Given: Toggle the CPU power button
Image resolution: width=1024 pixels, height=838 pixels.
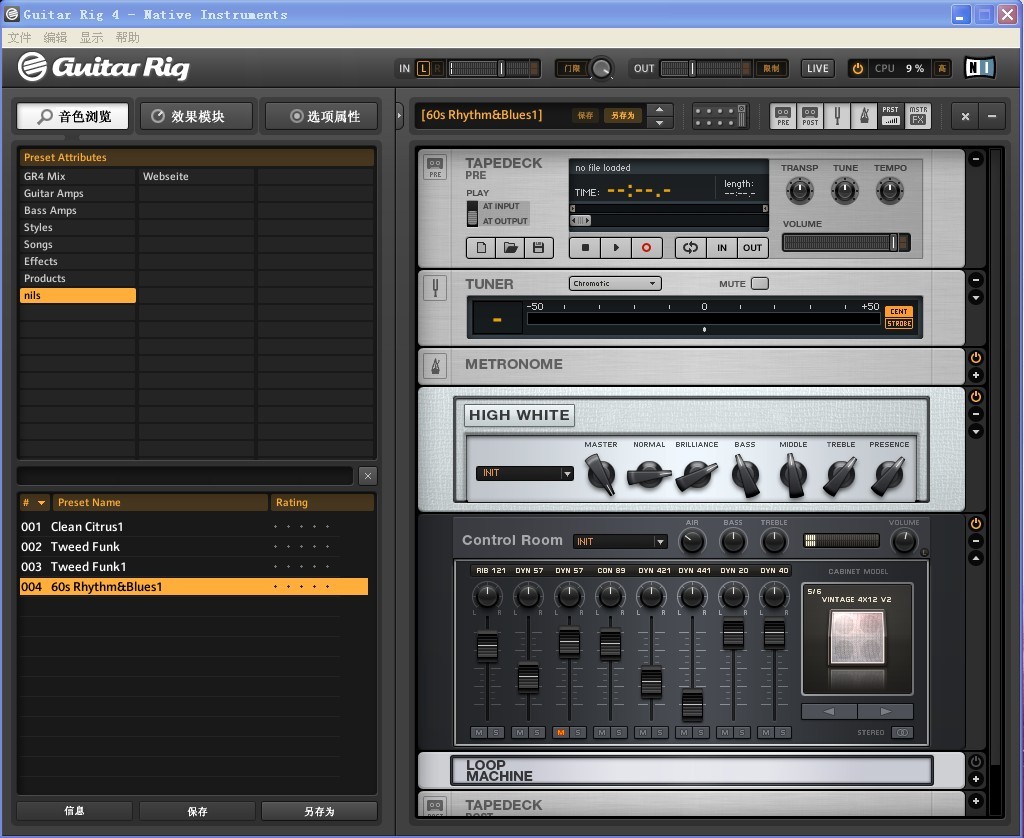Looking at the screenshot, I should coord(858,68).
